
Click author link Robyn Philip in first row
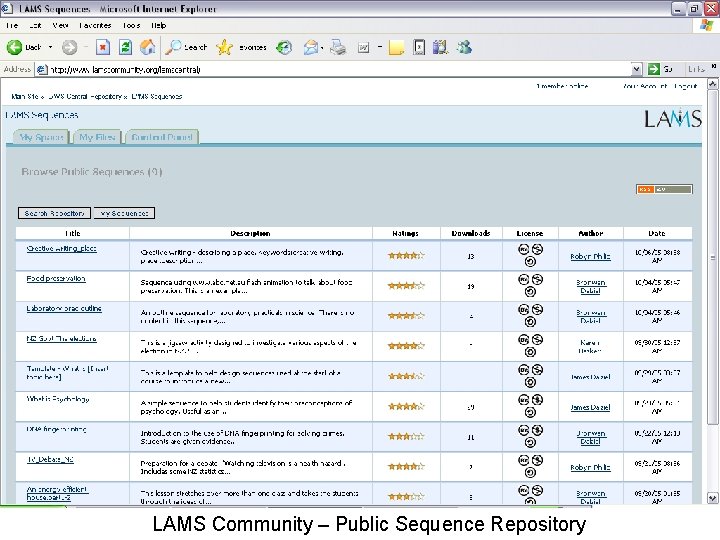tap(590, 257)
